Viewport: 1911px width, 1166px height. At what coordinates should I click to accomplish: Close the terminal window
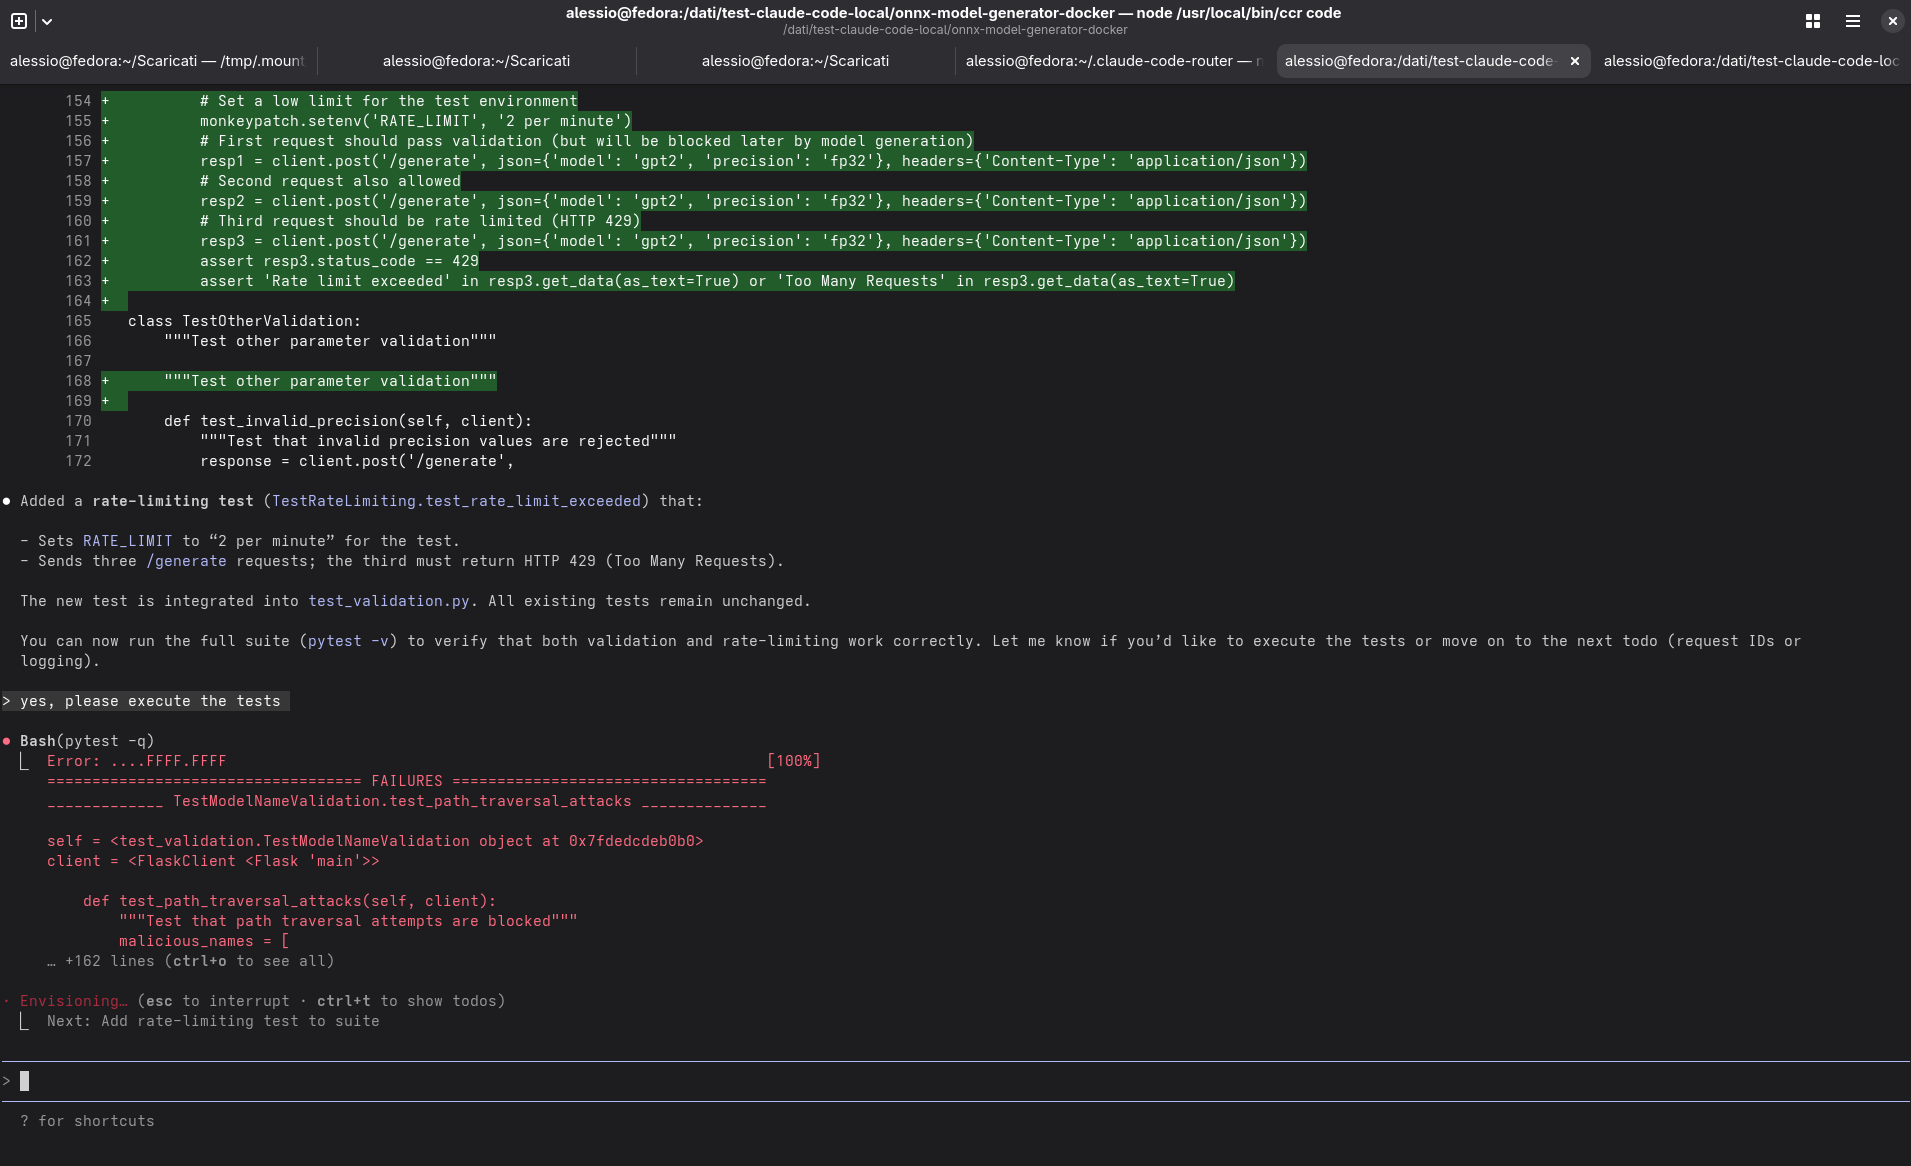1892,21
